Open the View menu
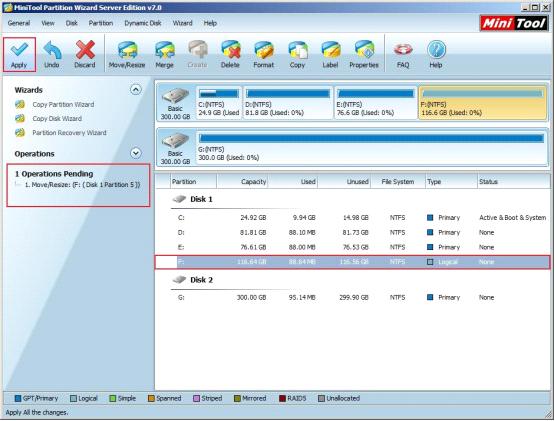 pos(48,23)
